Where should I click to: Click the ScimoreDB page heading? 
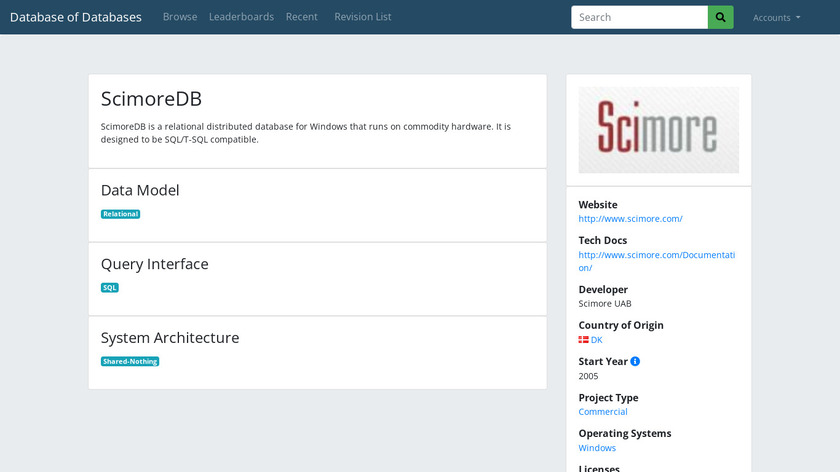coord(151,99)
